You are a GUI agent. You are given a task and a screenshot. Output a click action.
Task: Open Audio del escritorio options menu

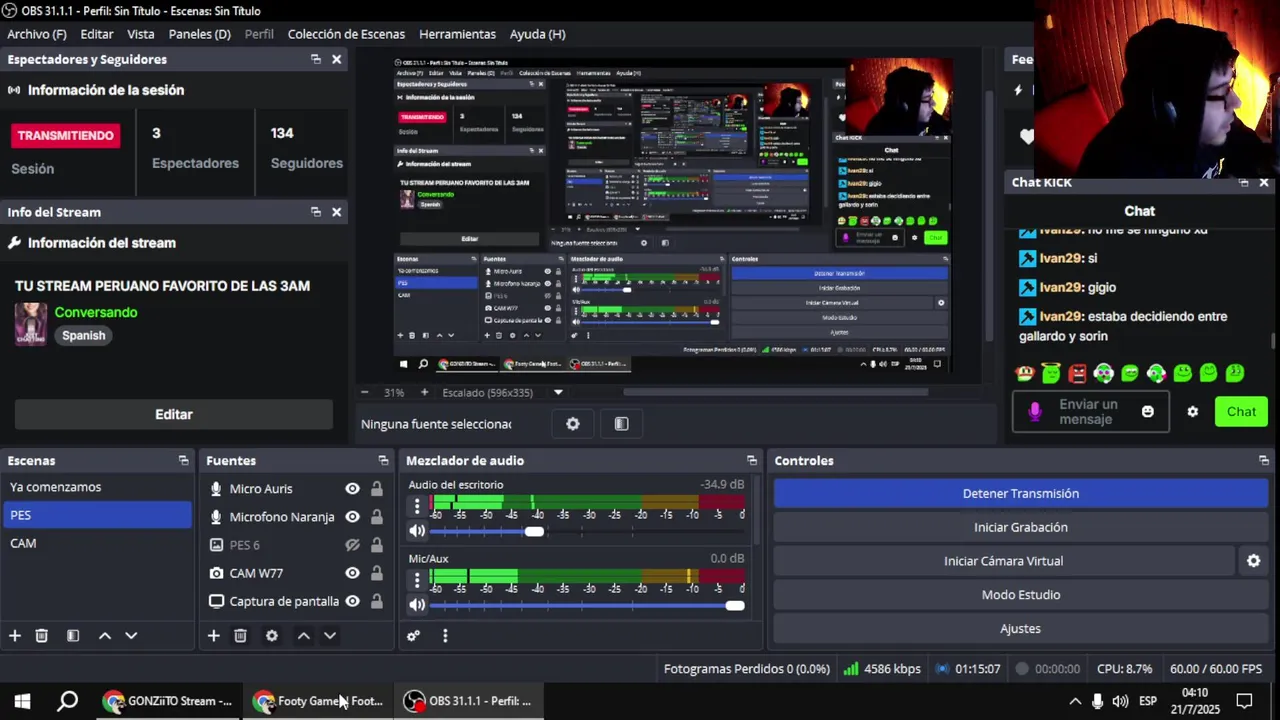[x=417, y=507]
